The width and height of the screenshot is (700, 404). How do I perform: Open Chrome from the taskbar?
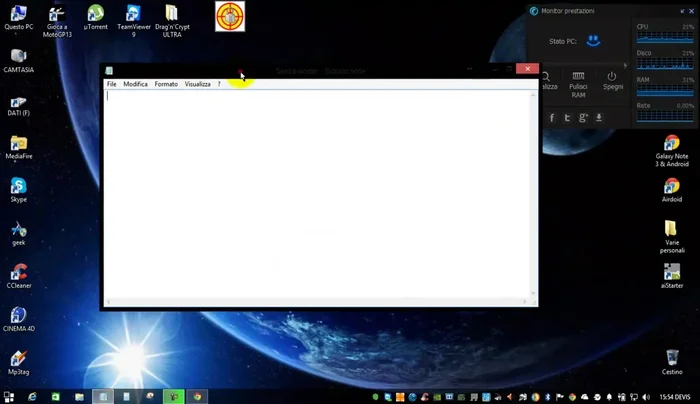click(x=197, y=396)
